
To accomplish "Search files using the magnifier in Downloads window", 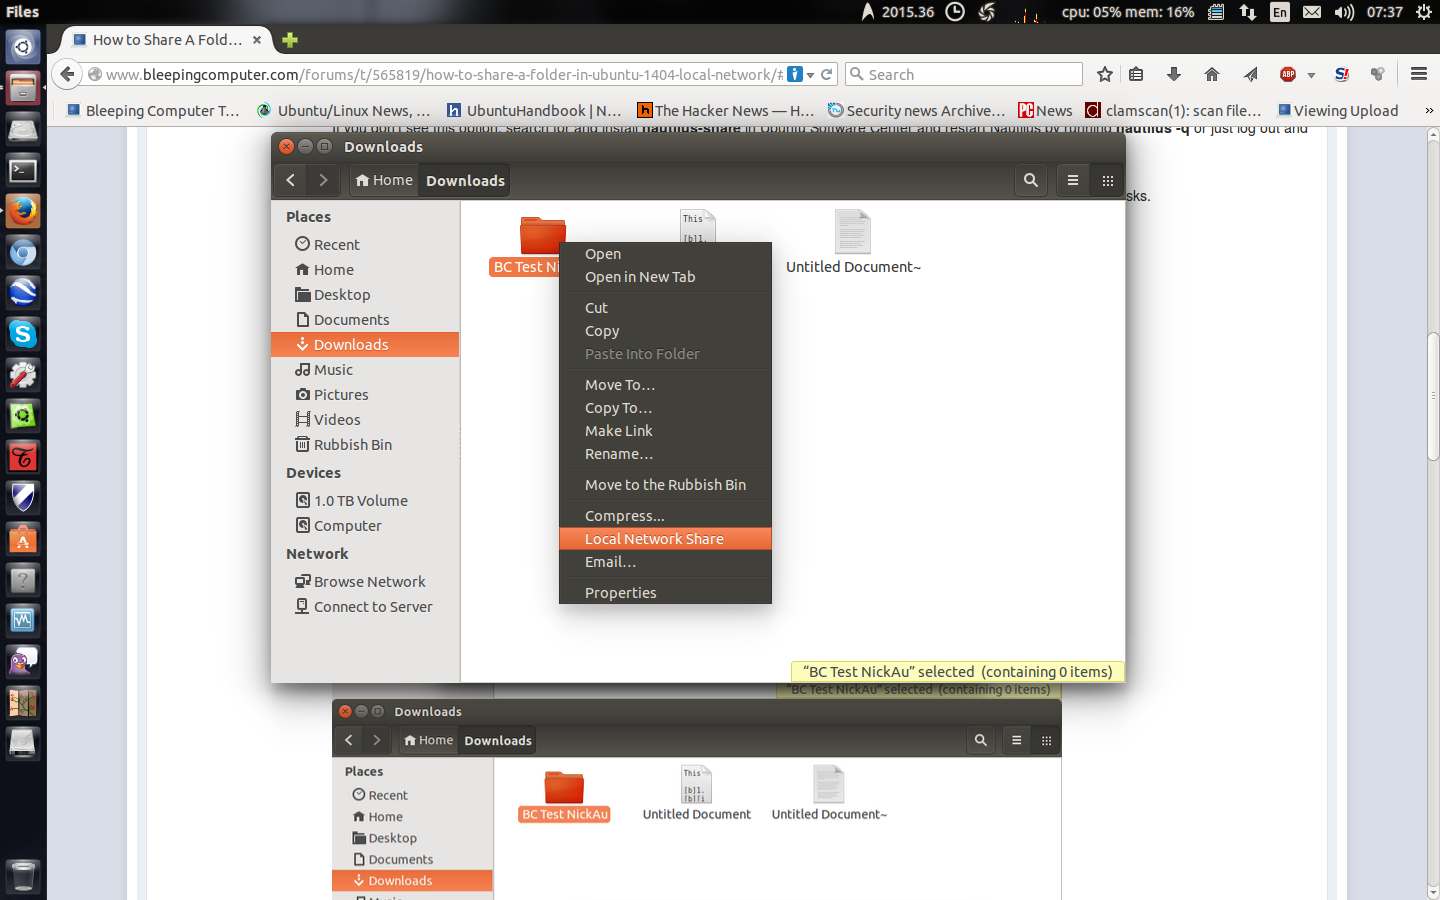I will (x=1030, y=180).
